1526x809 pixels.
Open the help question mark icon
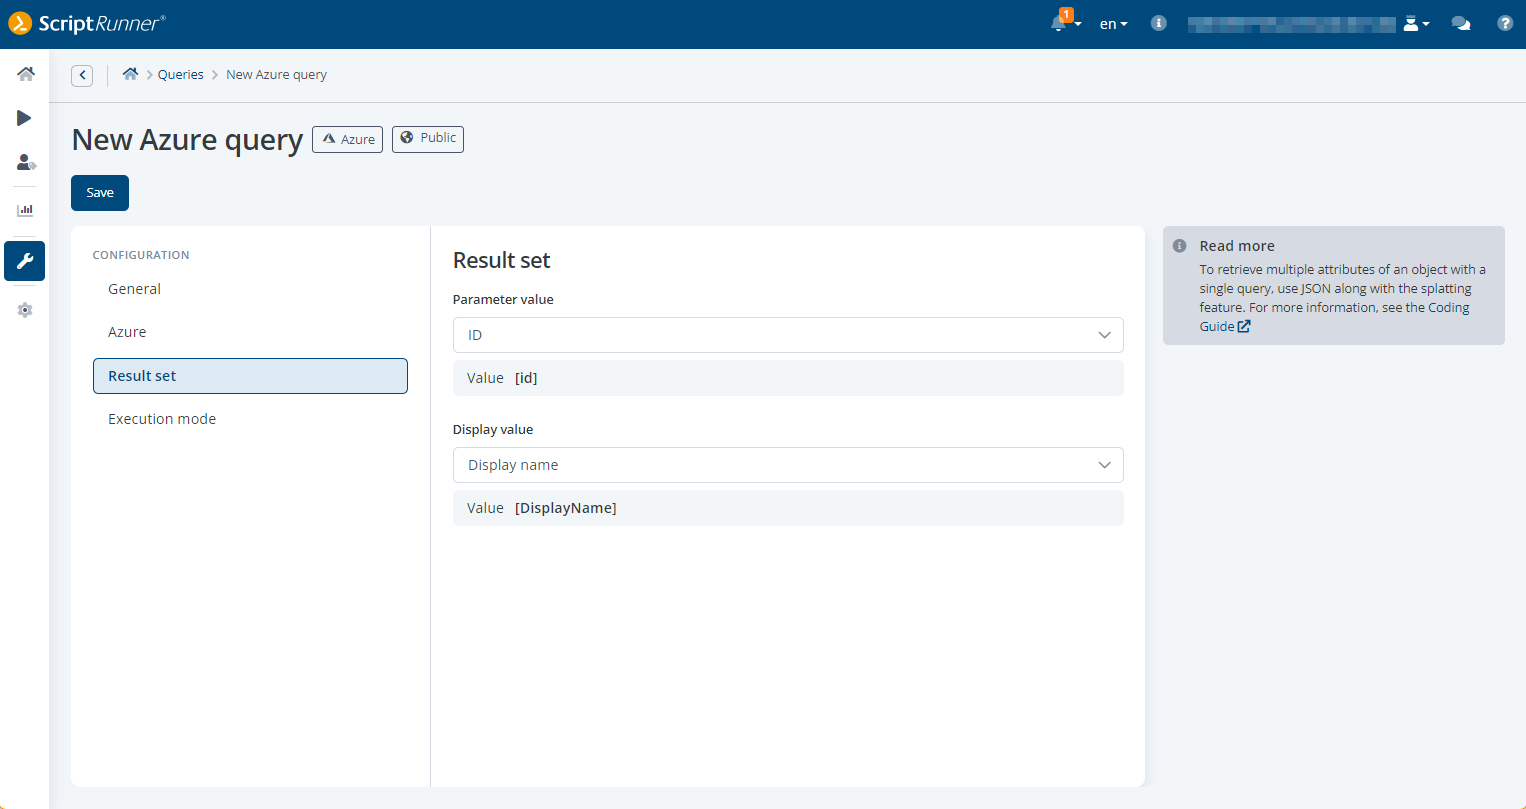(1505, 23)
